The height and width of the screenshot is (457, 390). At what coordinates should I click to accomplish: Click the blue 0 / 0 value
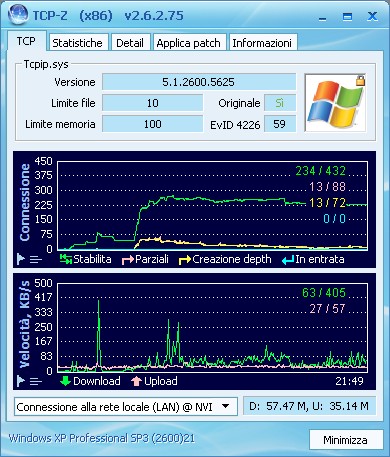334,219
